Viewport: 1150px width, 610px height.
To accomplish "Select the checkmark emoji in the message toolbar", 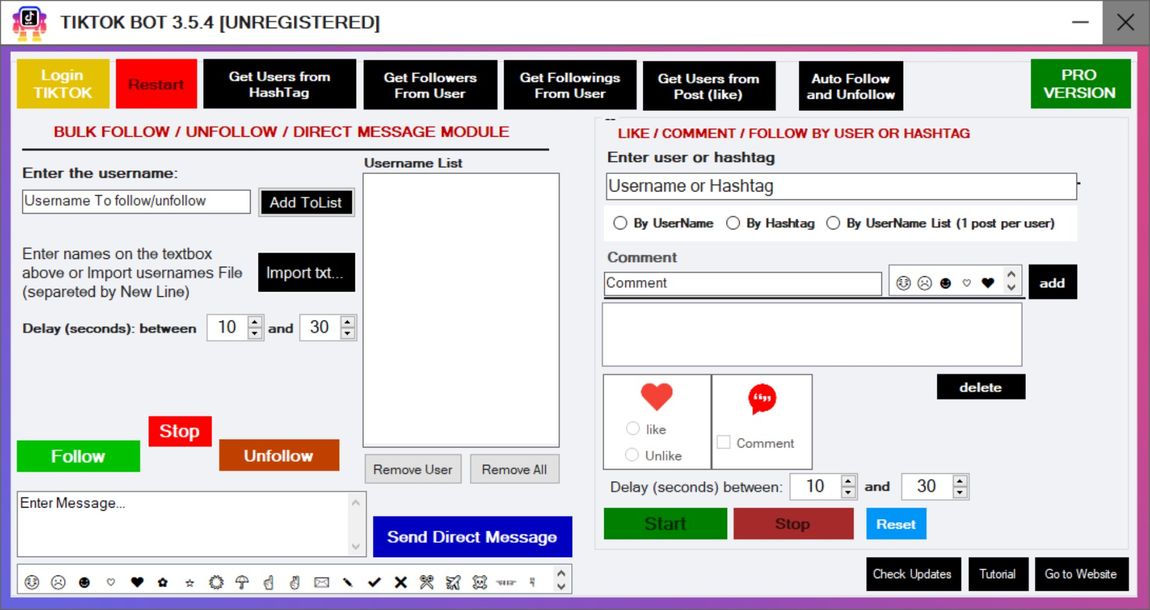I will [x=375, y=581].
